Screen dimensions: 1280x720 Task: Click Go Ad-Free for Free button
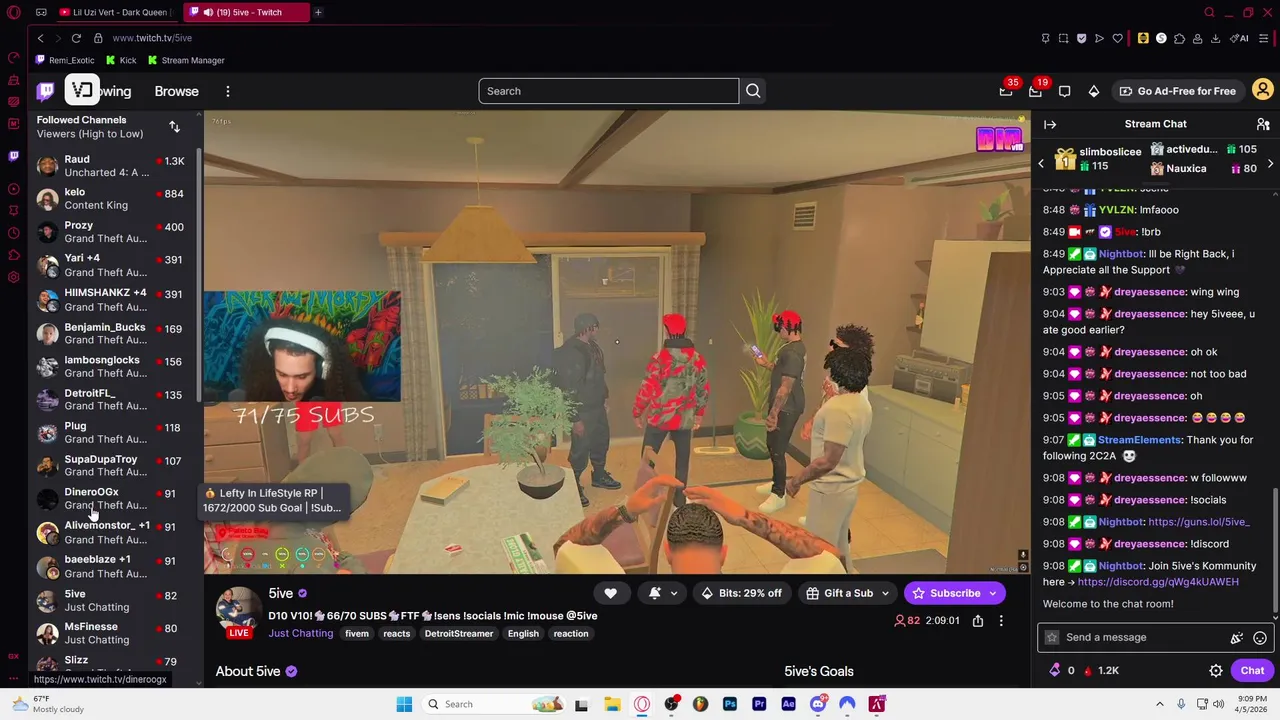tap(1177, 91)
